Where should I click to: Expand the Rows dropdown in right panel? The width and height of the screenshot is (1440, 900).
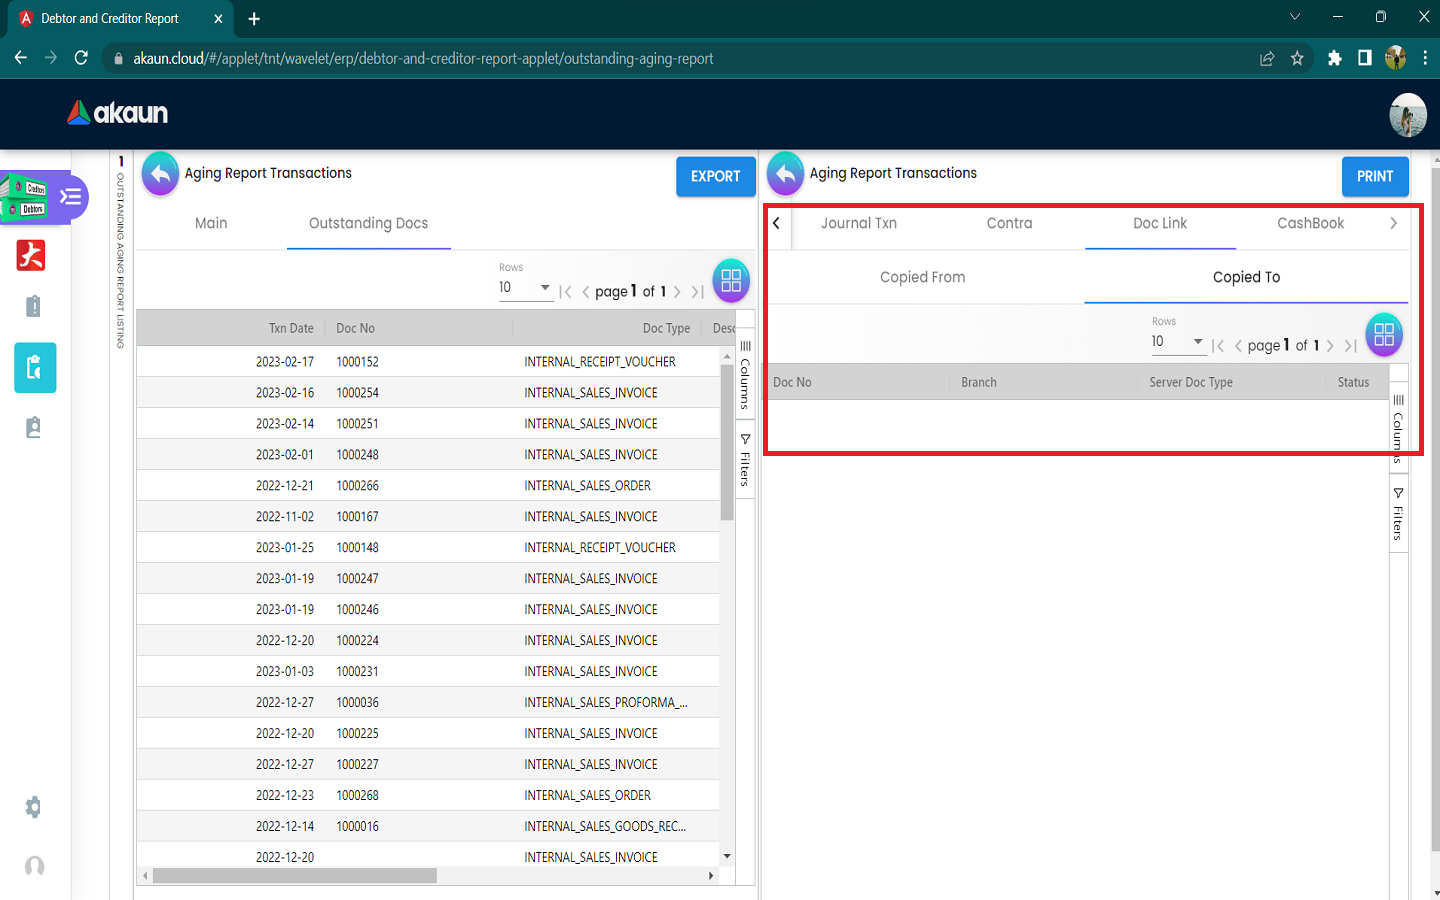(x=1177, y=342)
